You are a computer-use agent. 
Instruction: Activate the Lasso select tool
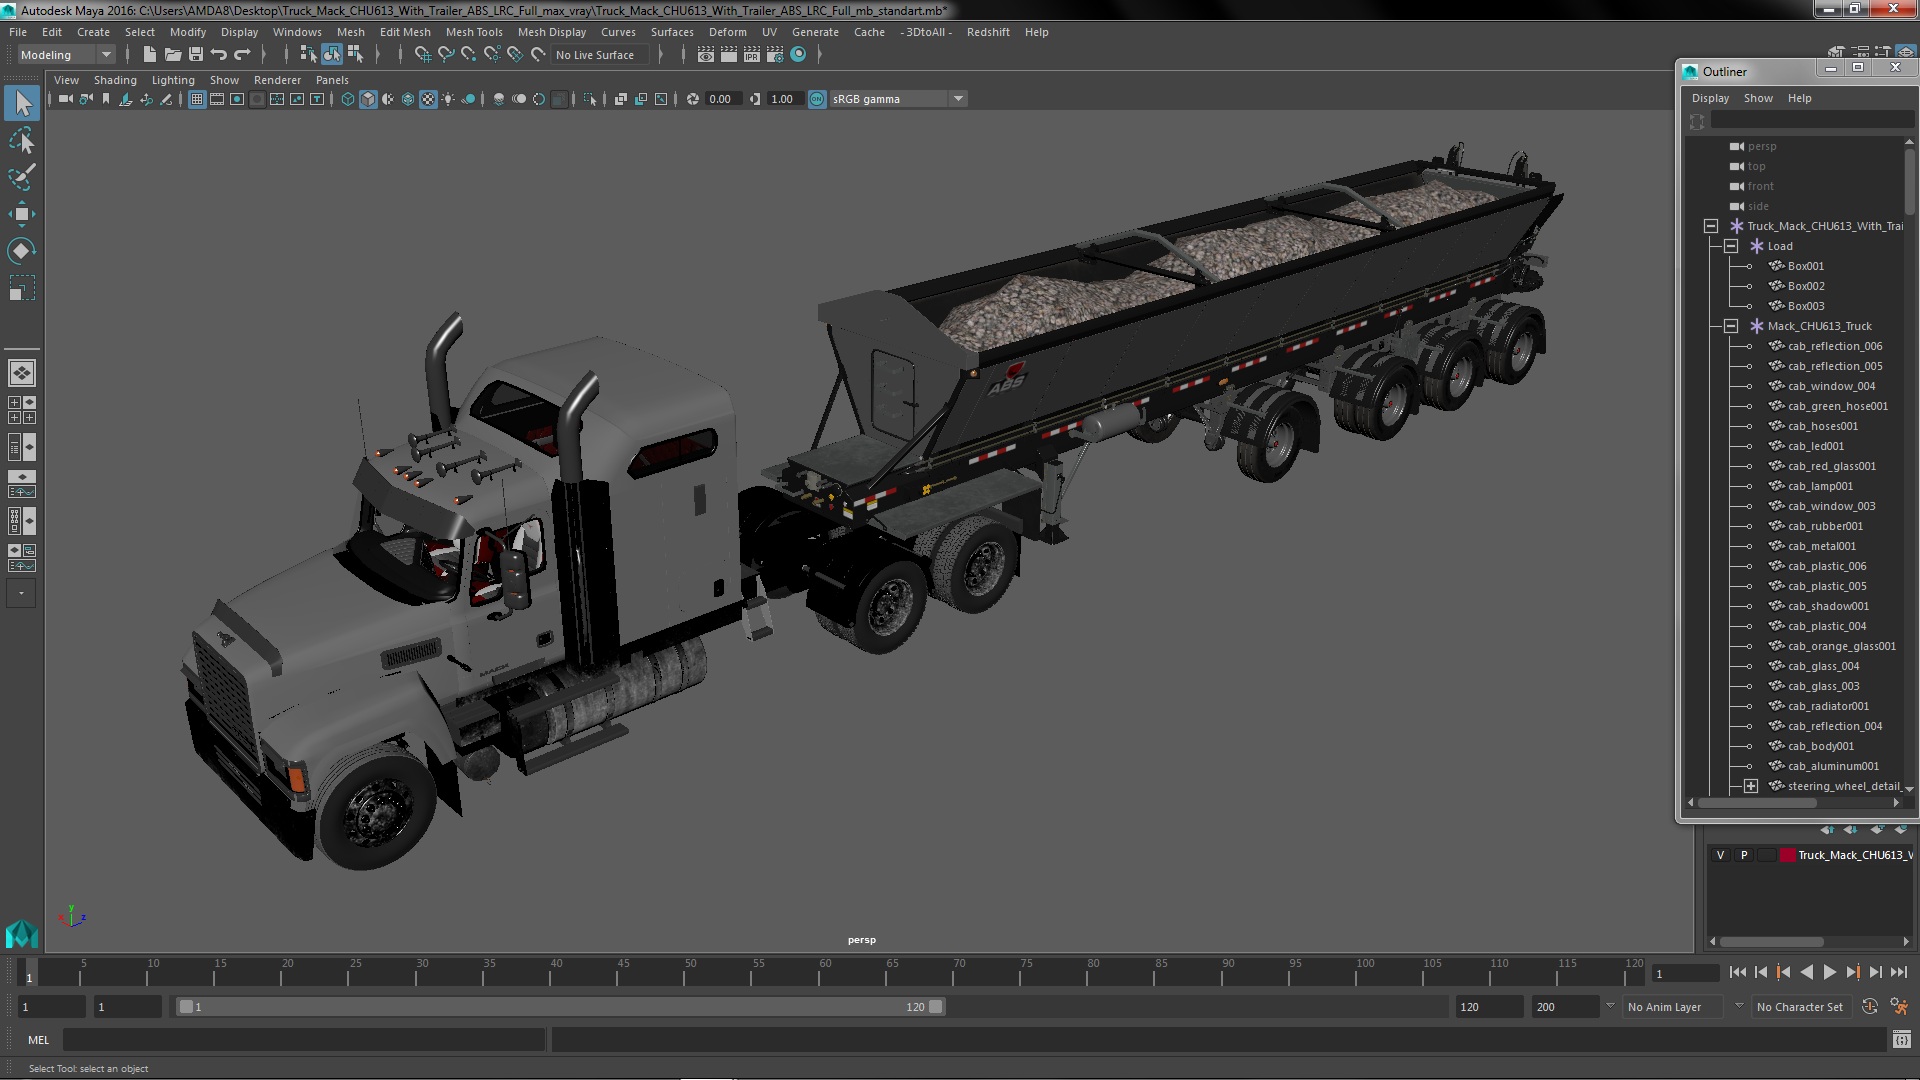(x=22, y=141)
